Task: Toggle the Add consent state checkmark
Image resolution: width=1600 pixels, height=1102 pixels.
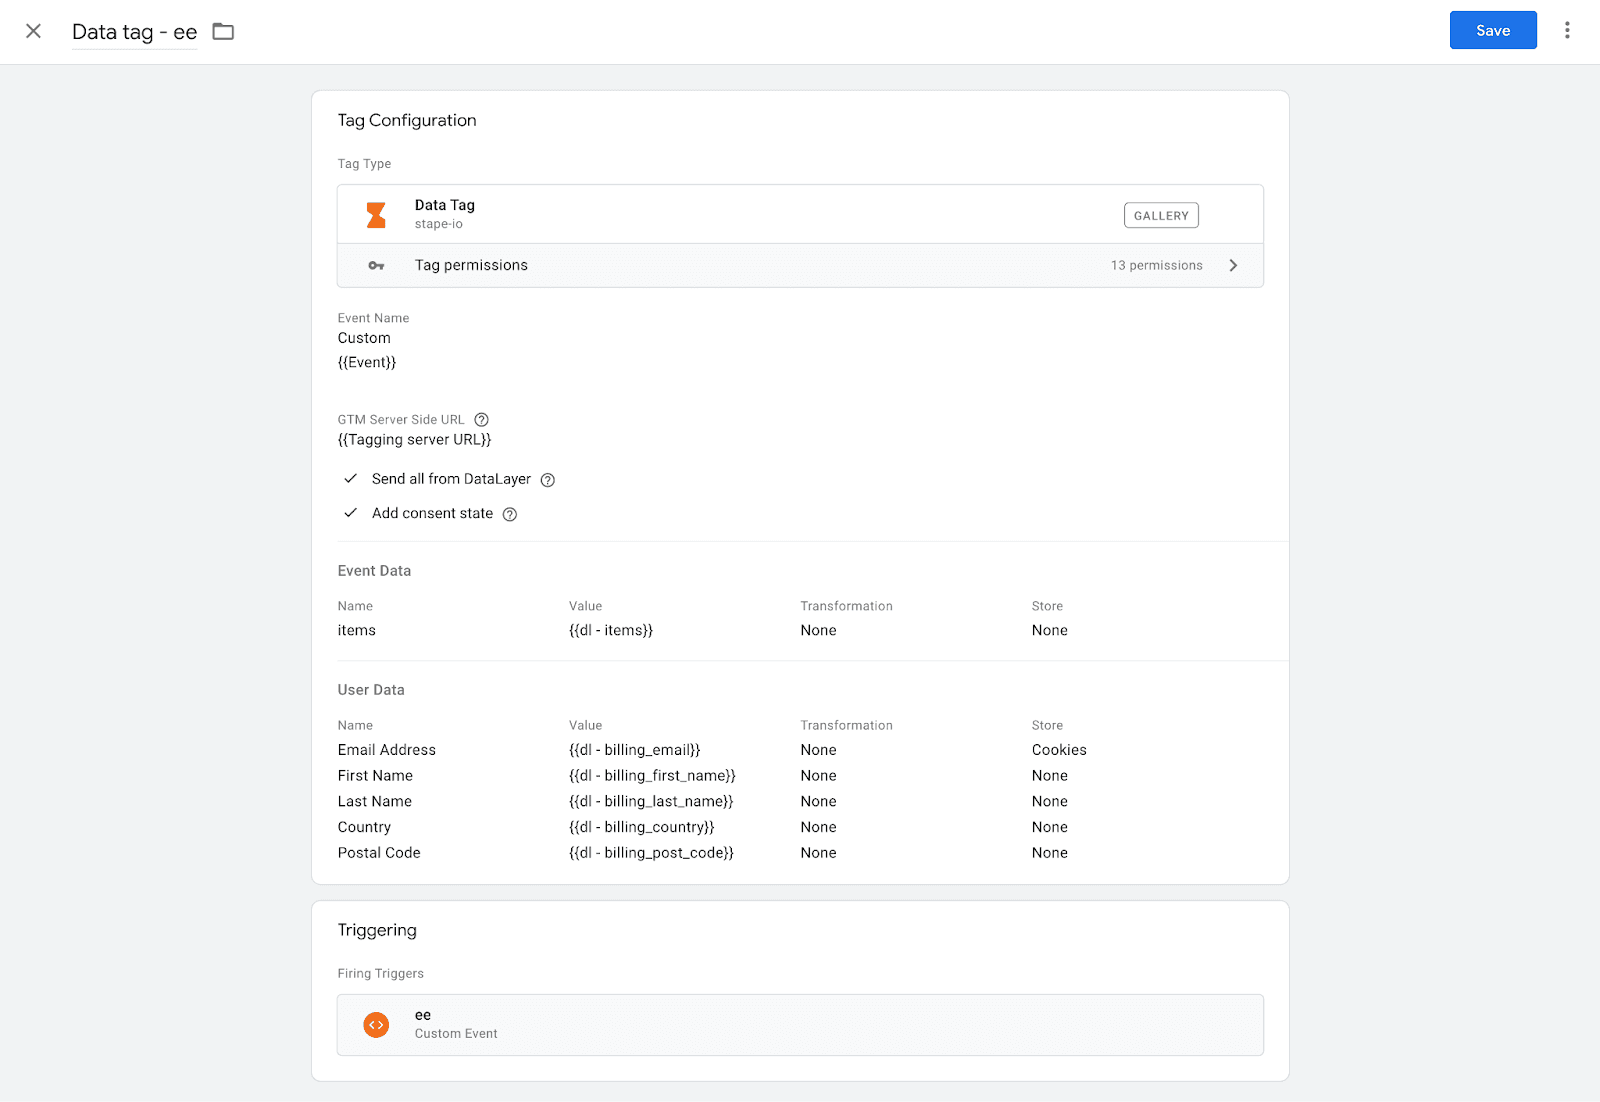Action: click(351, 513)
